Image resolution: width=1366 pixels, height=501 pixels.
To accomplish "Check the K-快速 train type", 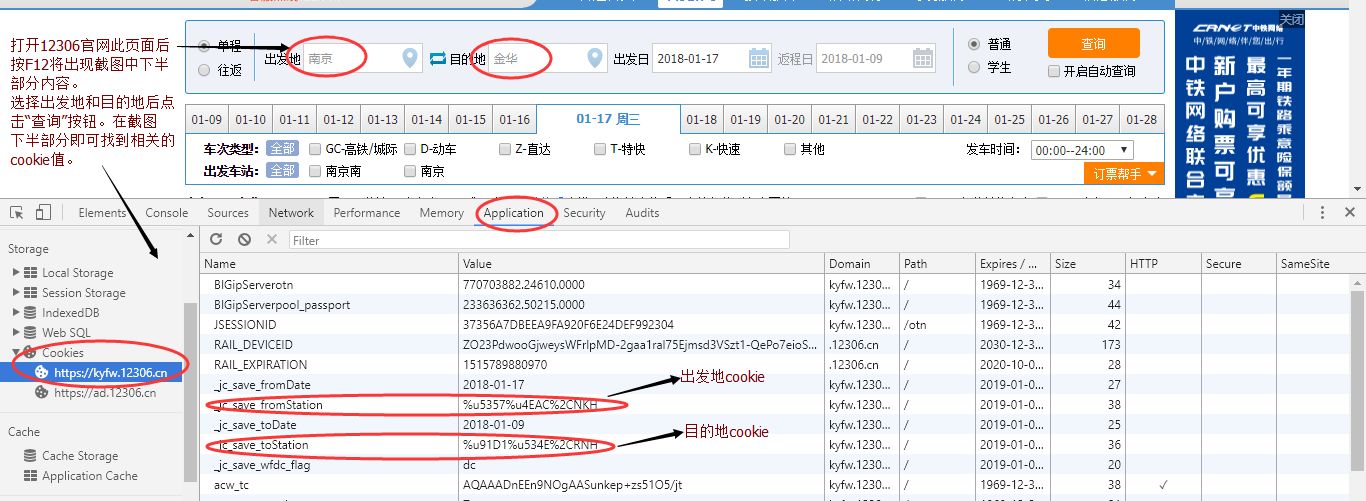I will tap(695, 149).
